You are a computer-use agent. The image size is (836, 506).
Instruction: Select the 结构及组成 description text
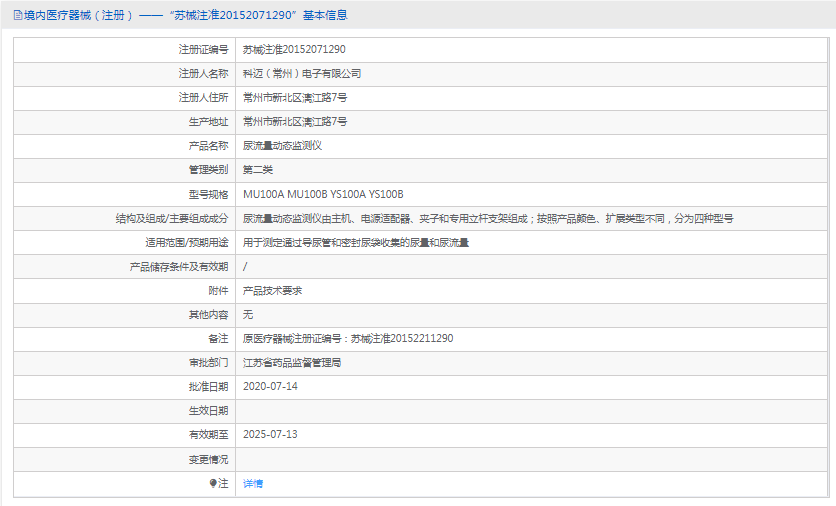[488, 218]
